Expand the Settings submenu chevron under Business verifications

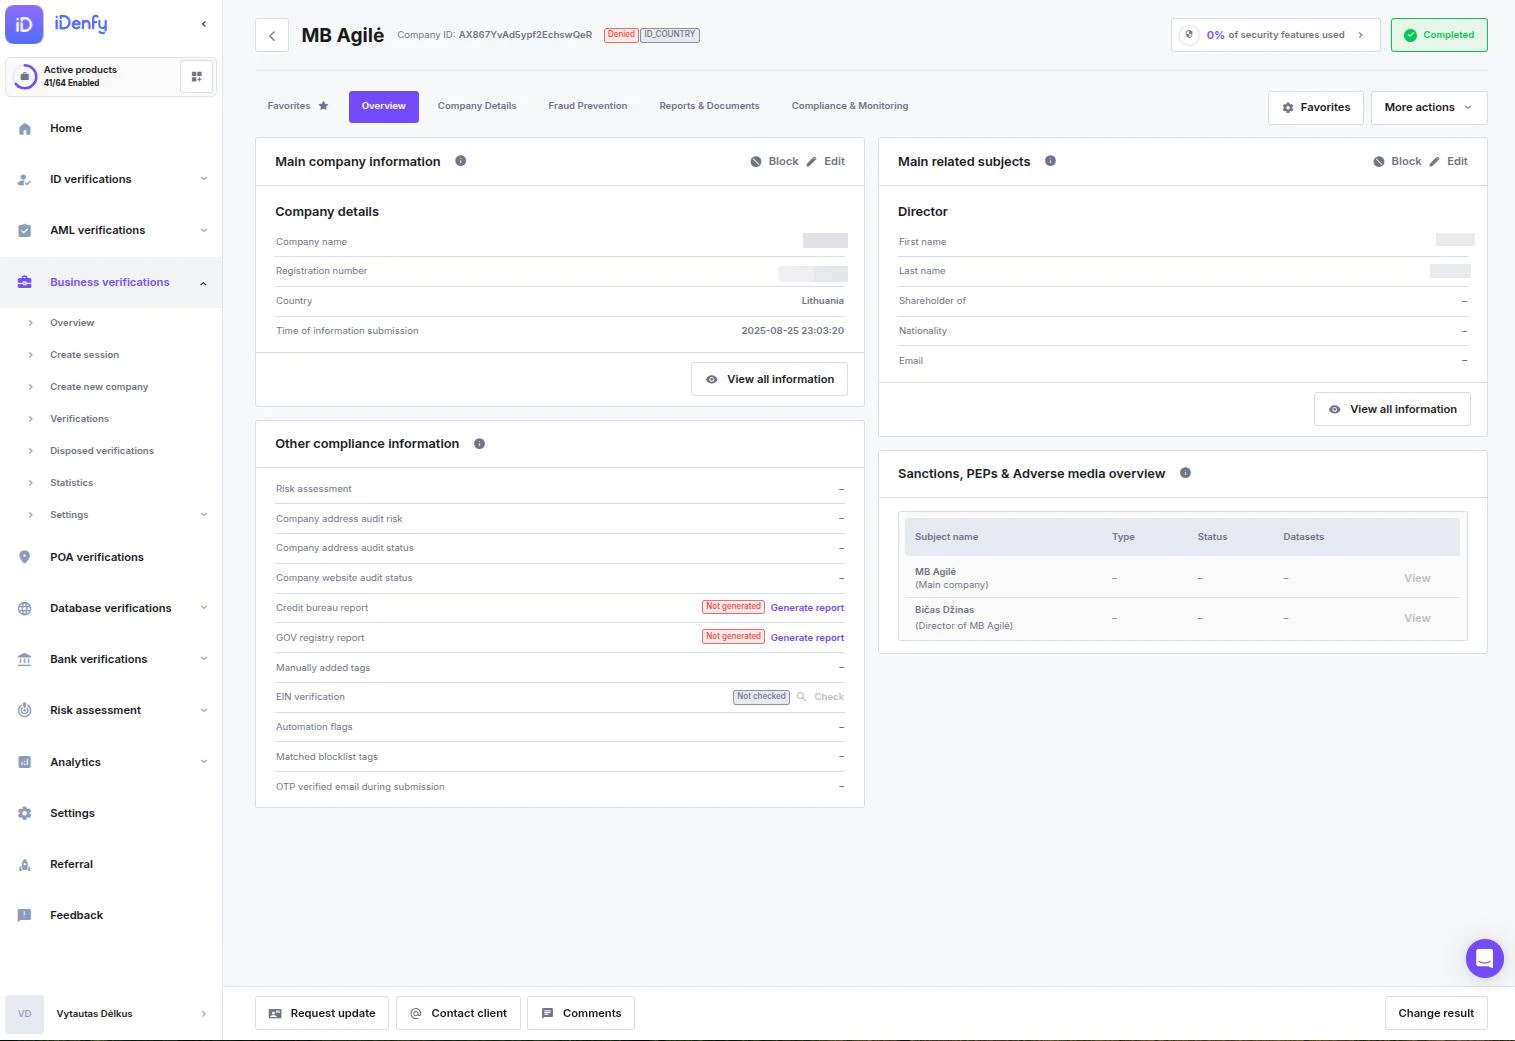point(204,515)
